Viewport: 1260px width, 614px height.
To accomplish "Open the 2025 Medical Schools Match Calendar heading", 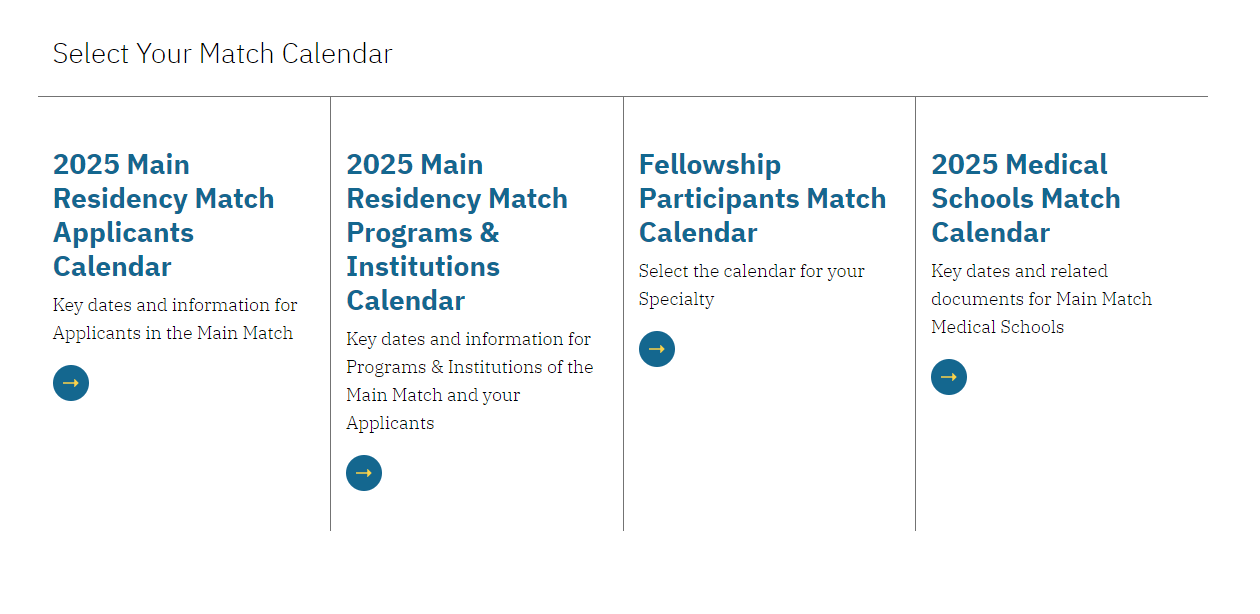I will [x=1026, y=198].
